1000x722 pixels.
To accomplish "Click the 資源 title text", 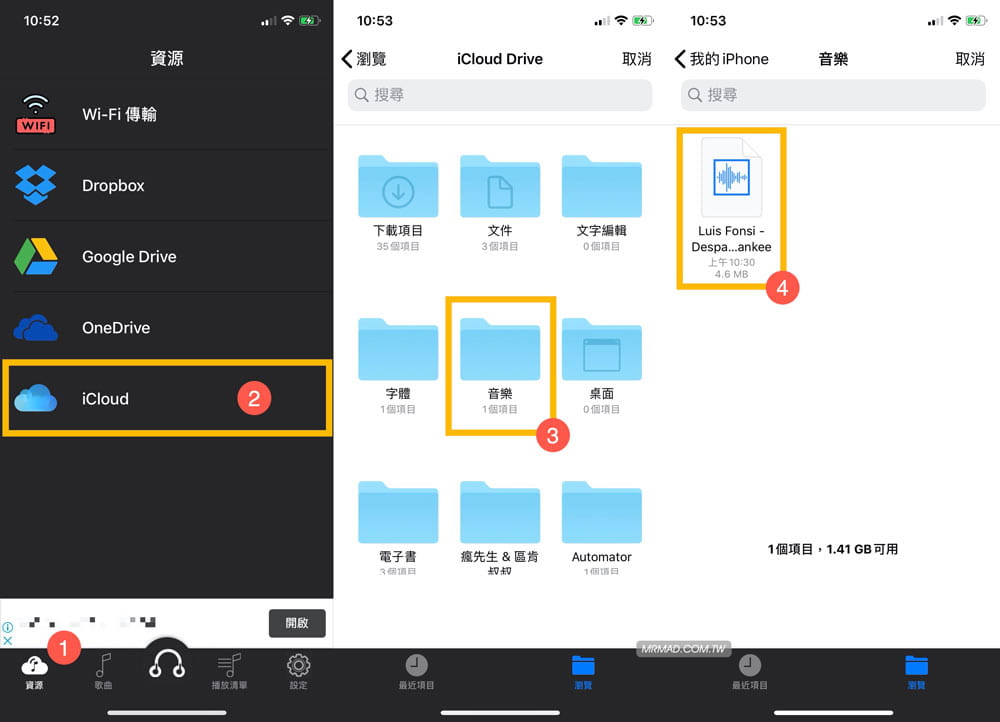I will pos(166,59).
